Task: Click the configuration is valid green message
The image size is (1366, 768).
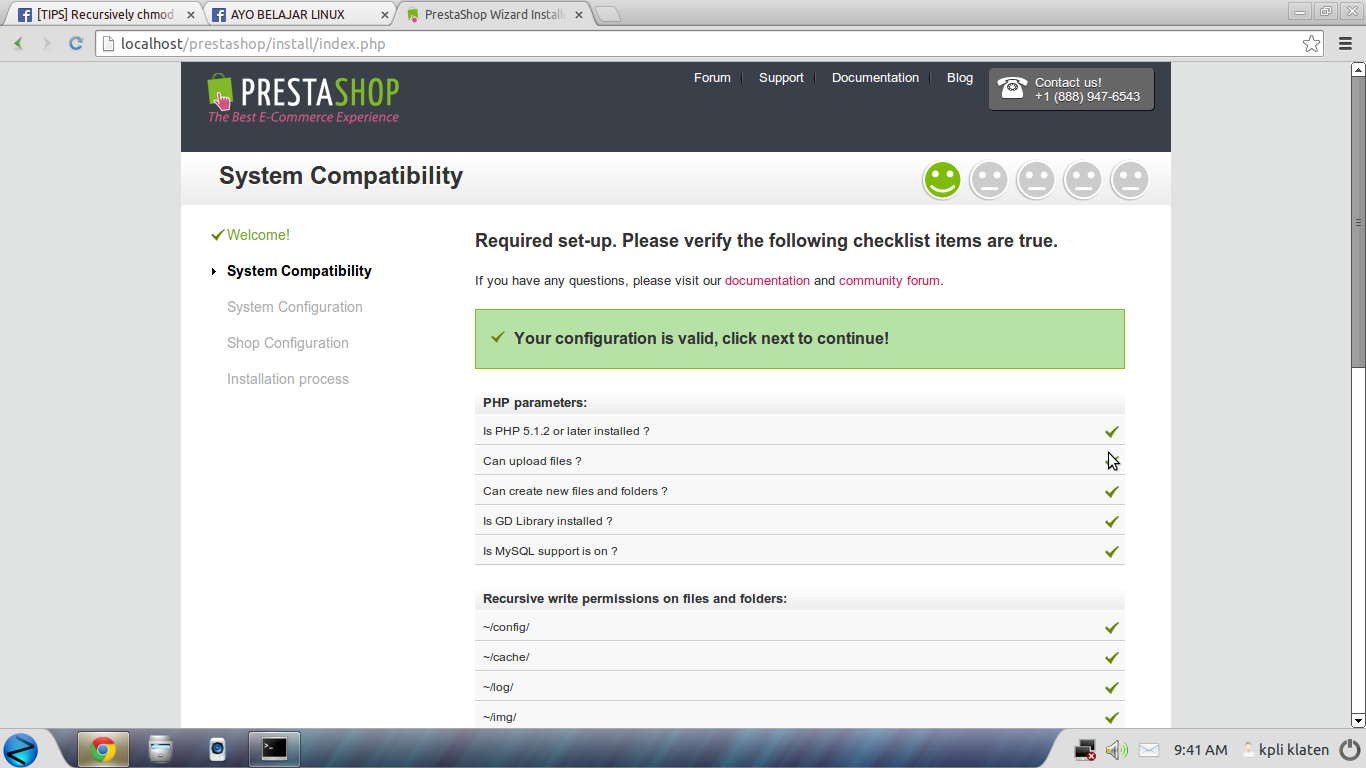Action: pos(800,339)
